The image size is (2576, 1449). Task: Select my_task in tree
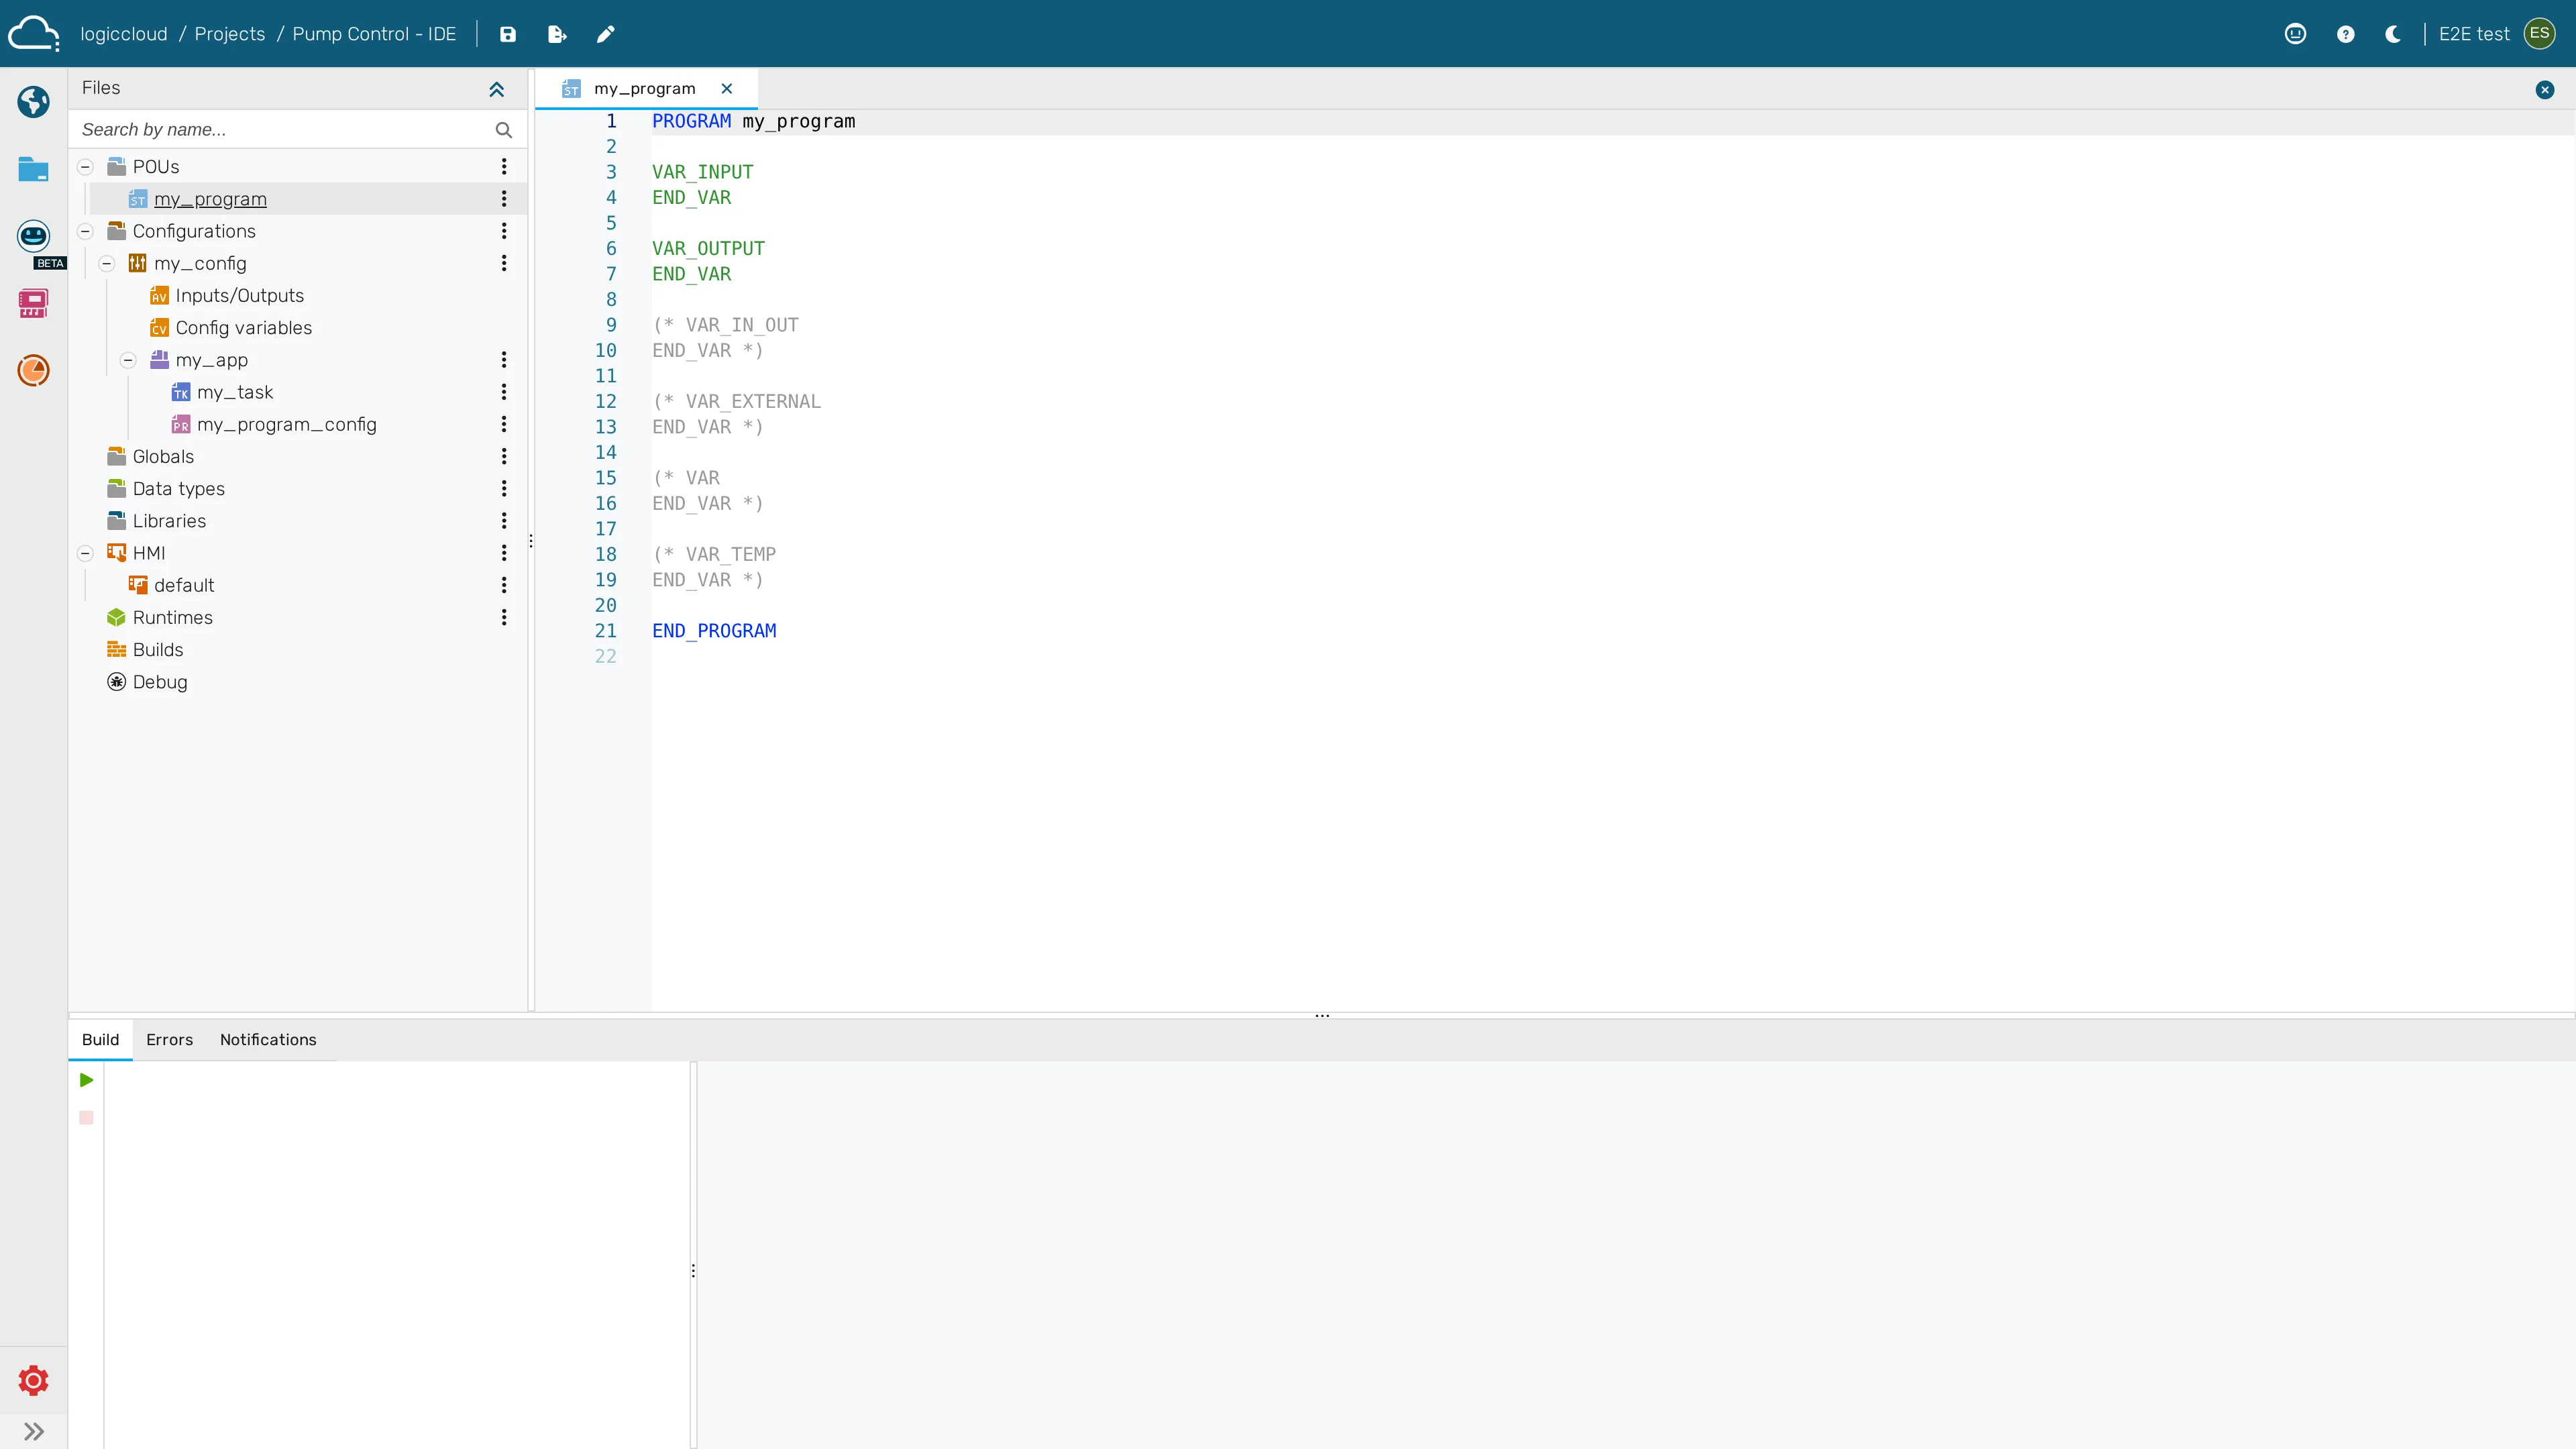235,392
